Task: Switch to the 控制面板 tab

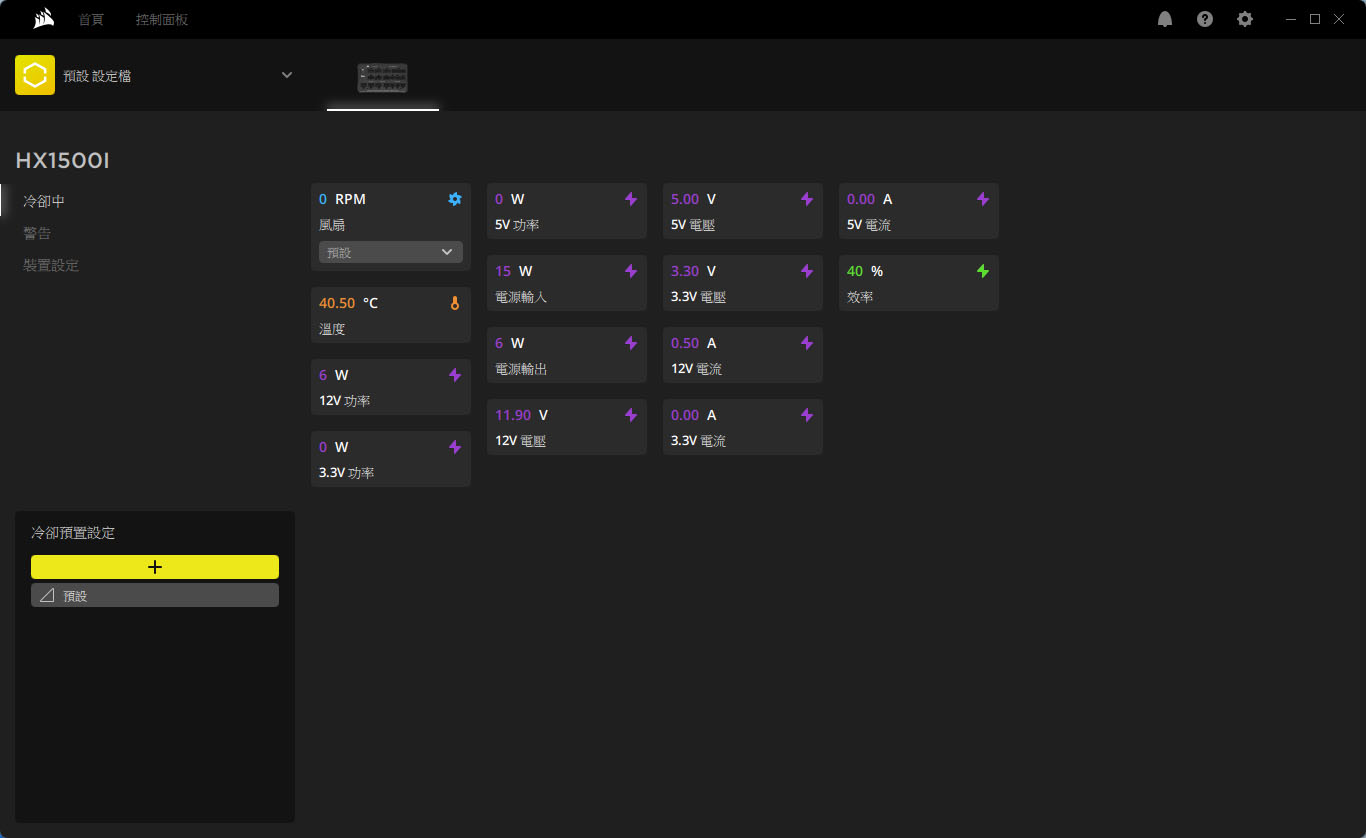Action: (x=162, y=19)
